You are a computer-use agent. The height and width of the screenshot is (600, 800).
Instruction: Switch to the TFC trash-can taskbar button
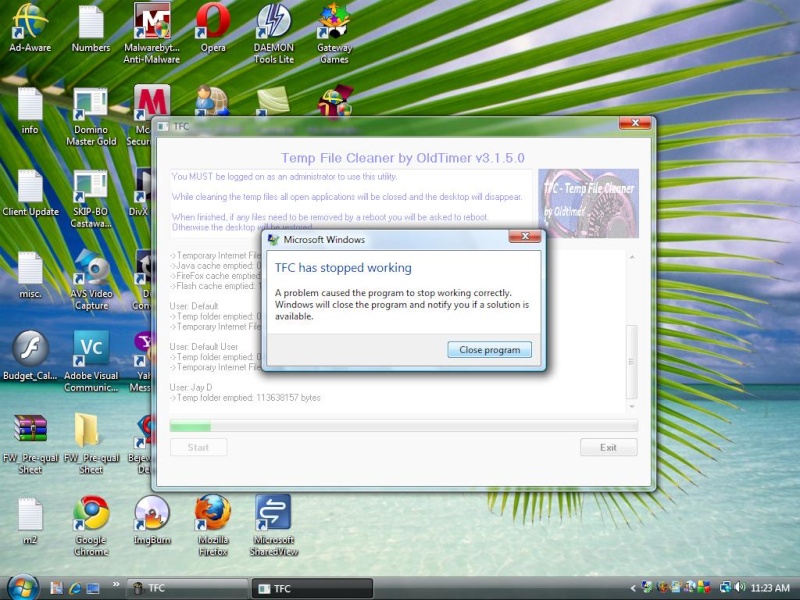click(x=187, y=588)
